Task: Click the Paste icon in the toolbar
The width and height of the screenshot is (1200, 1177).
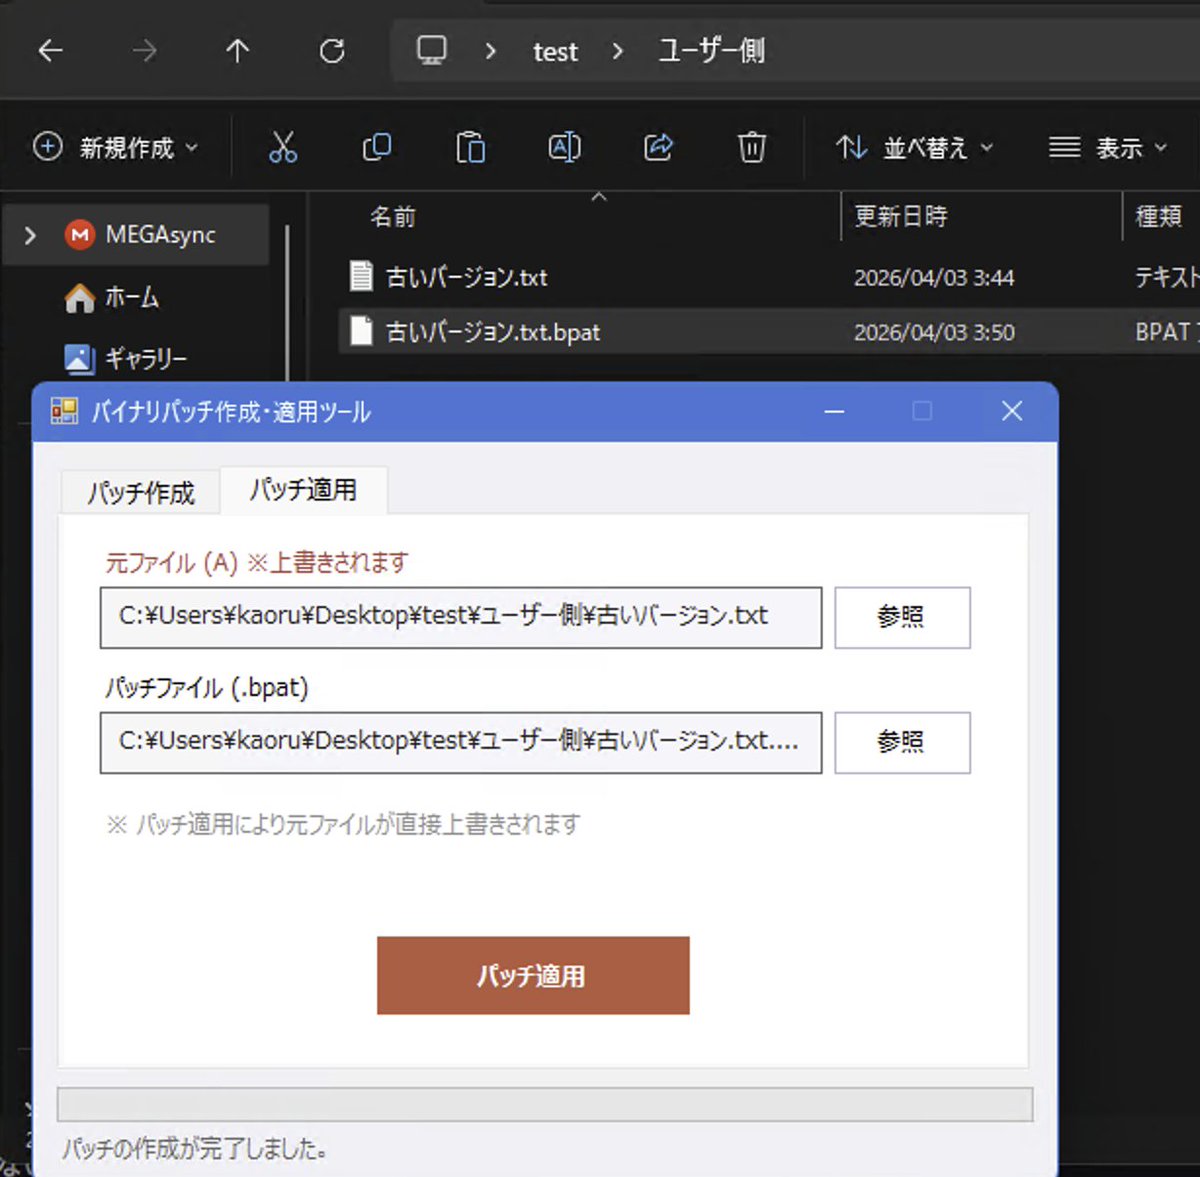Action: point(470,147)
